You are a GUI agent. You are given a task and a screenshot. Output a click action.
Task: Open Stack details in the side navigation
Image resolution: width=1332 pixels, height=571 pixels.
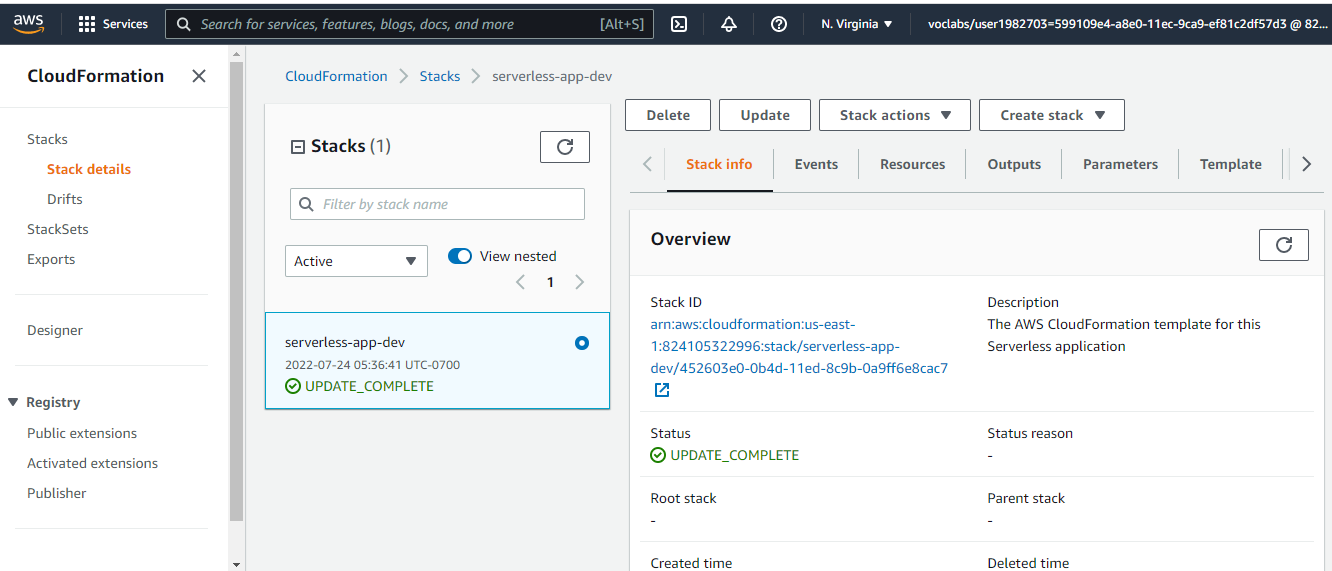tap(89, 169)
